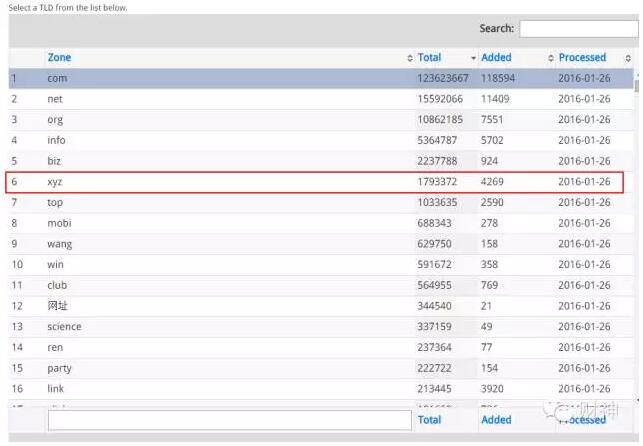Screen dimensions: 643x446
Task: Pick the info zone row
Action: click(x=56, y=141)
